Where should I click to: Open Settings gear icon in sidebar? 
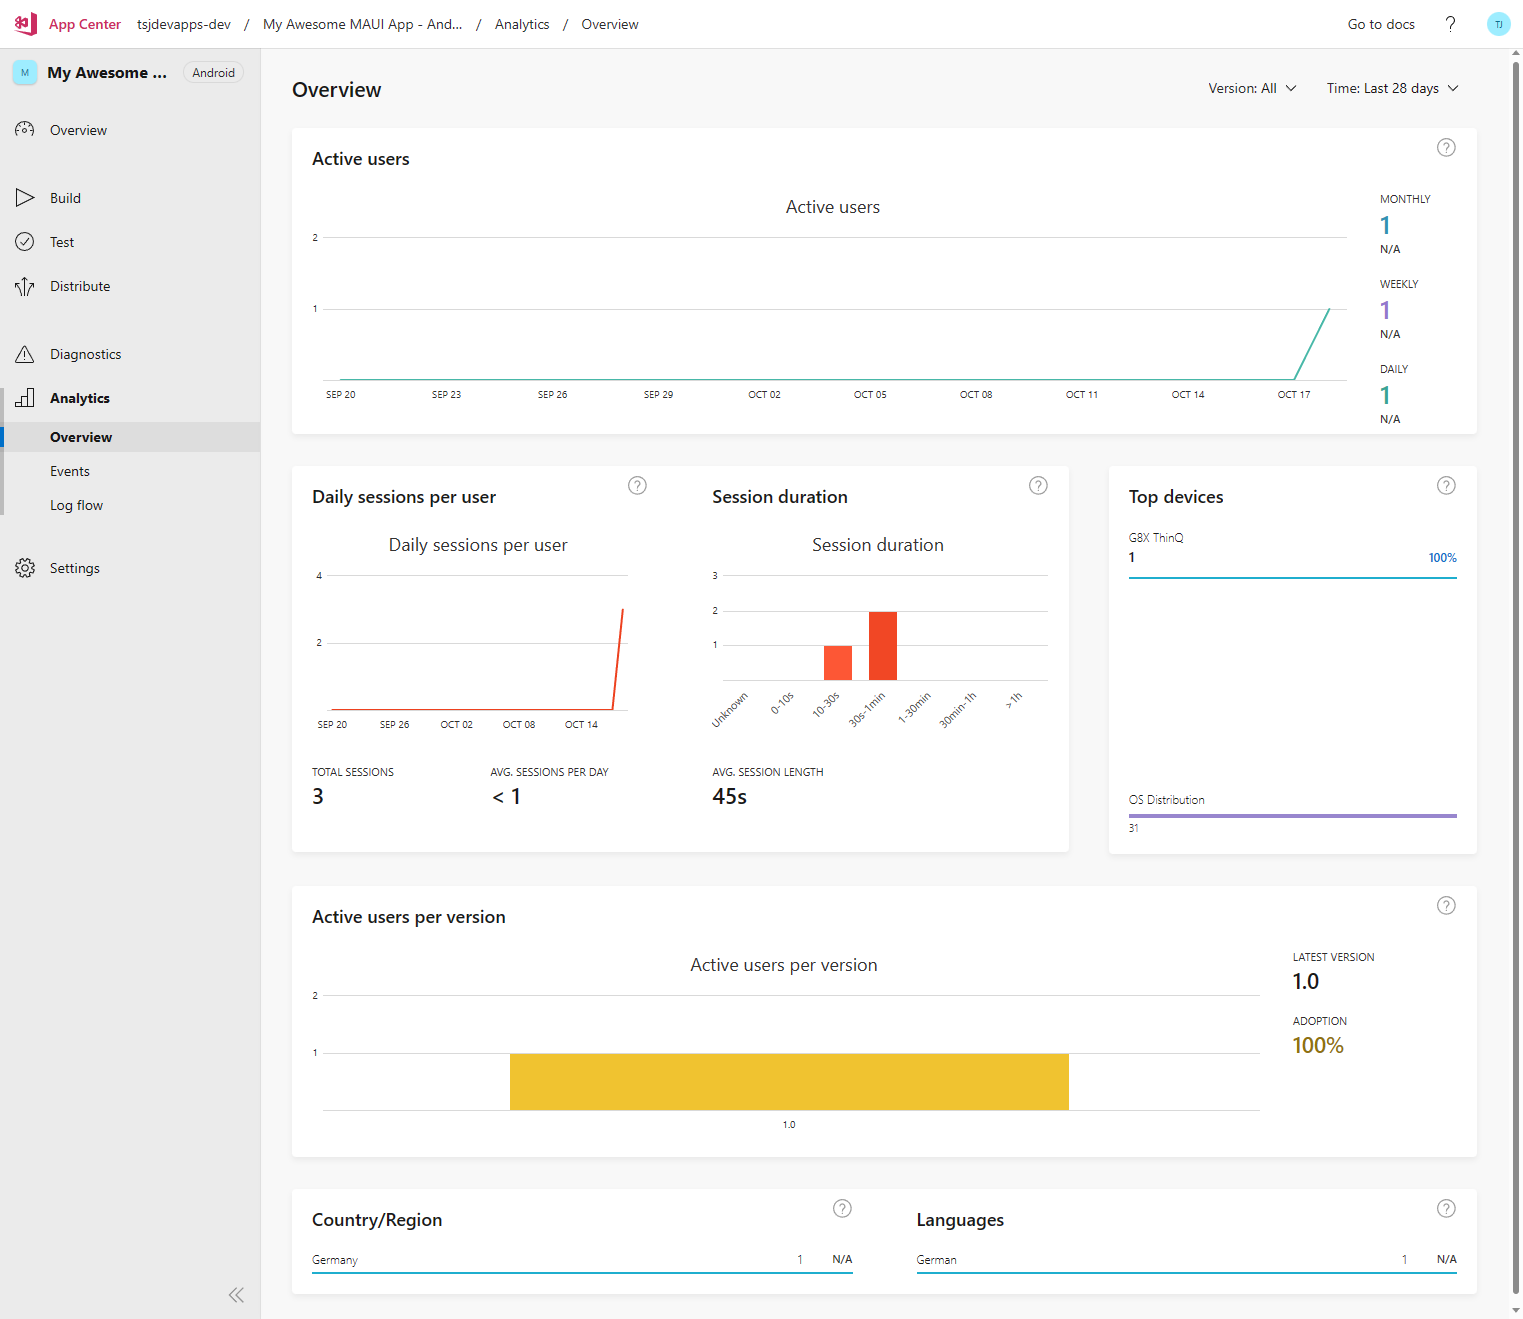(25, 569)
